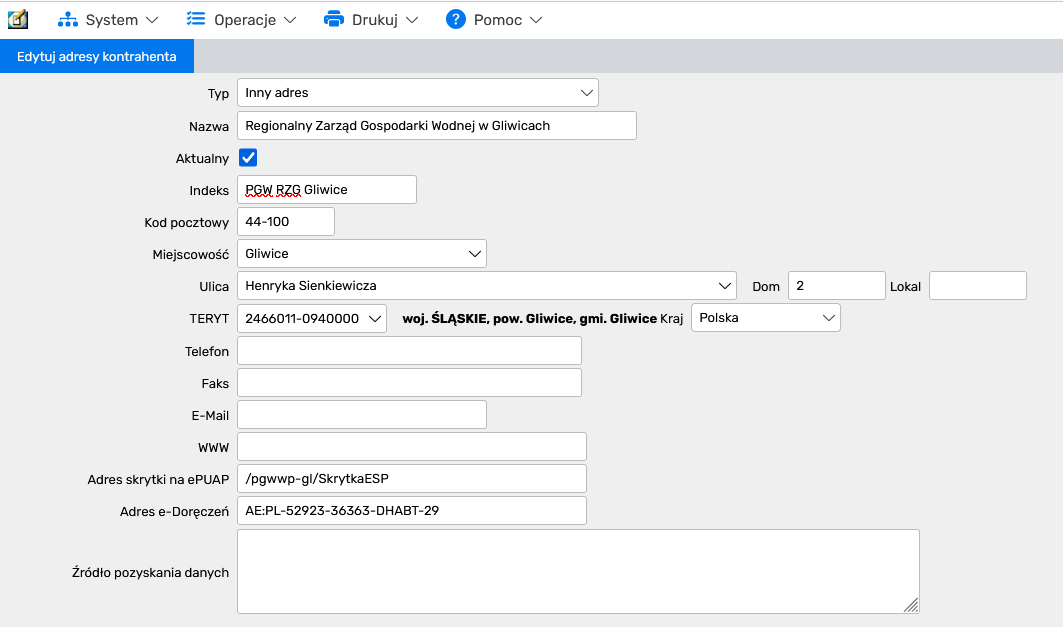Click the Drukuj printer icon
The height and width of the screenshot is (627, 1063).
334,19
